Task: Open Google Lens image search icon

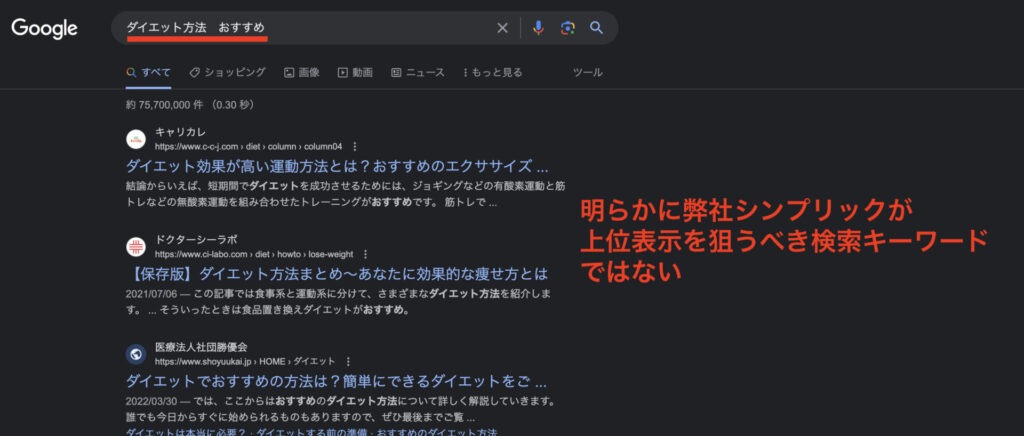Action: click(x=567, y=28)
